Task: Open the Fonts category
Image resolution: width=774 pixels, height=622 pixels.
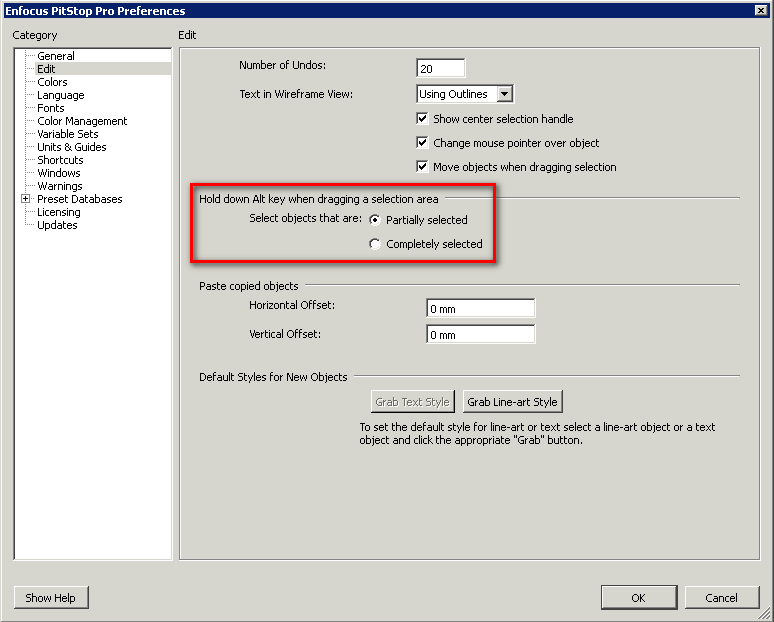Action: [50, 108]
